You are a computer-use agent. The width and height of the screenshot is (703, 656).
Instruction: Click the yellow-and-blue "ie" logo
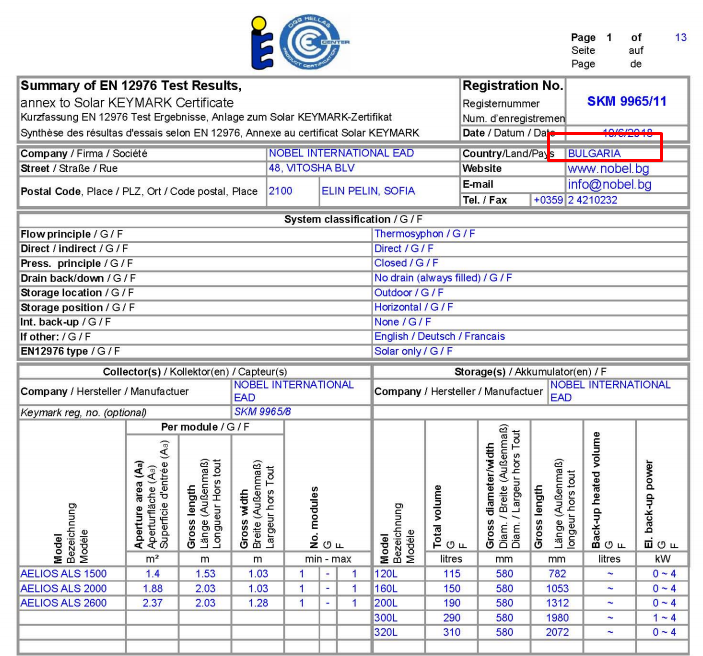point(262,43)
